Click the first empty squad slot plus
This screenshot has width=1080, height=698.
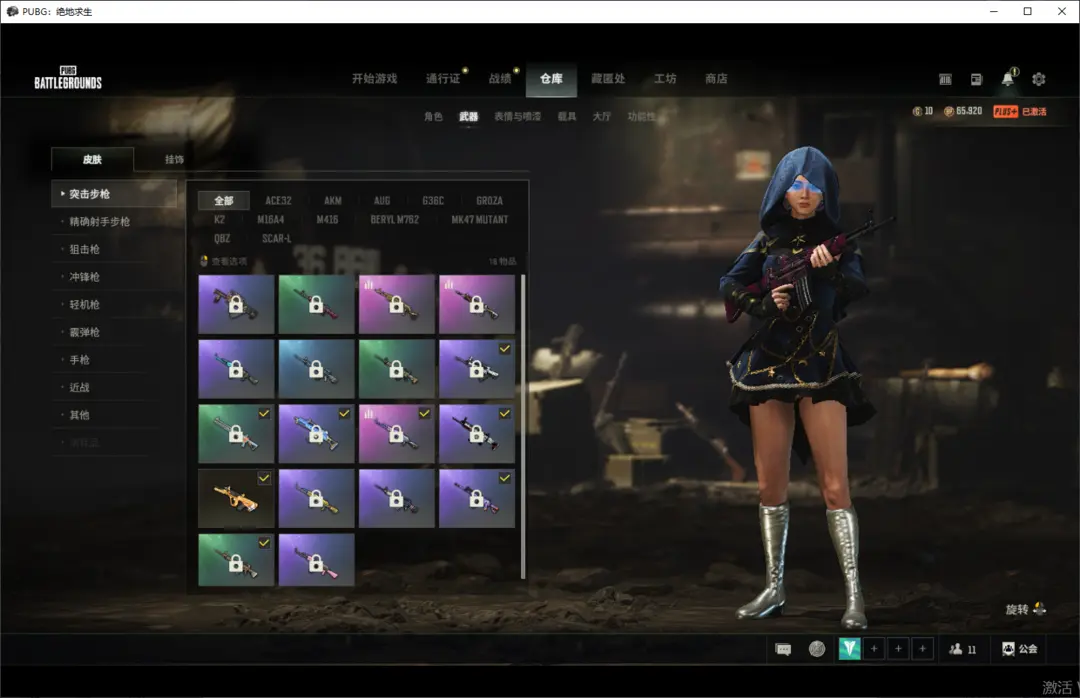[874, 649]
